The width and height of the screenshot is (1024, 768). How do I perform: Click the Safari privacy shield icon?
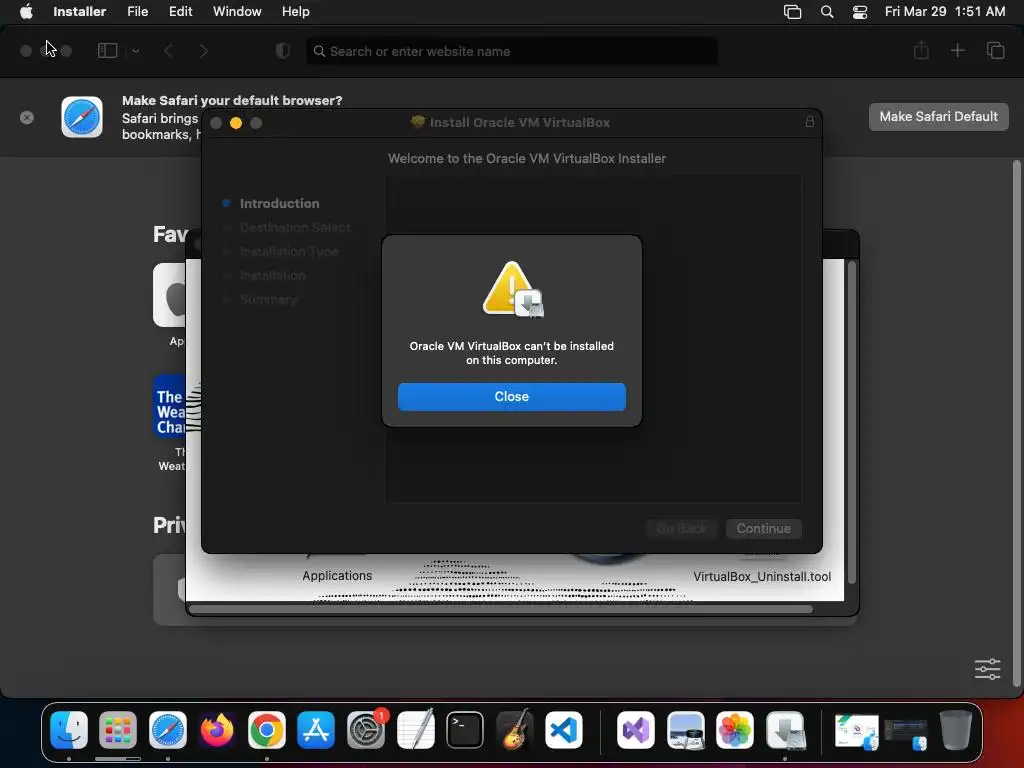283,51
